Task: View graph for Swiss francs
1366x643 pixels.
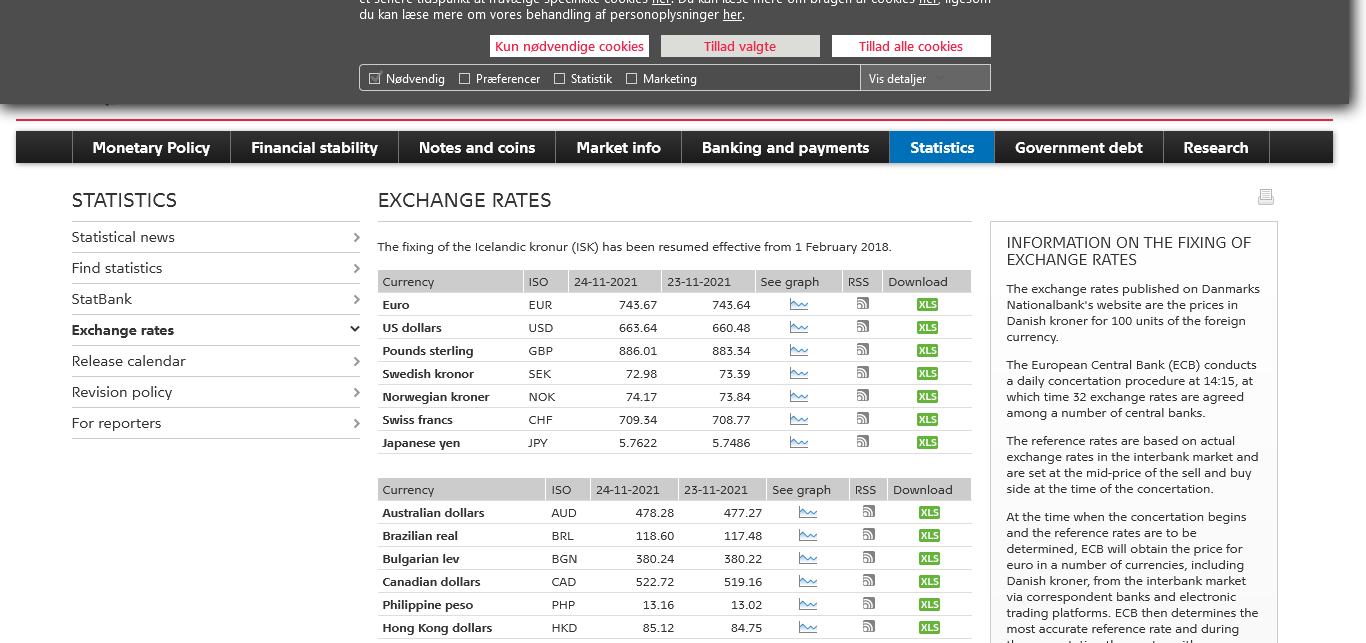Action: point(798,420)
